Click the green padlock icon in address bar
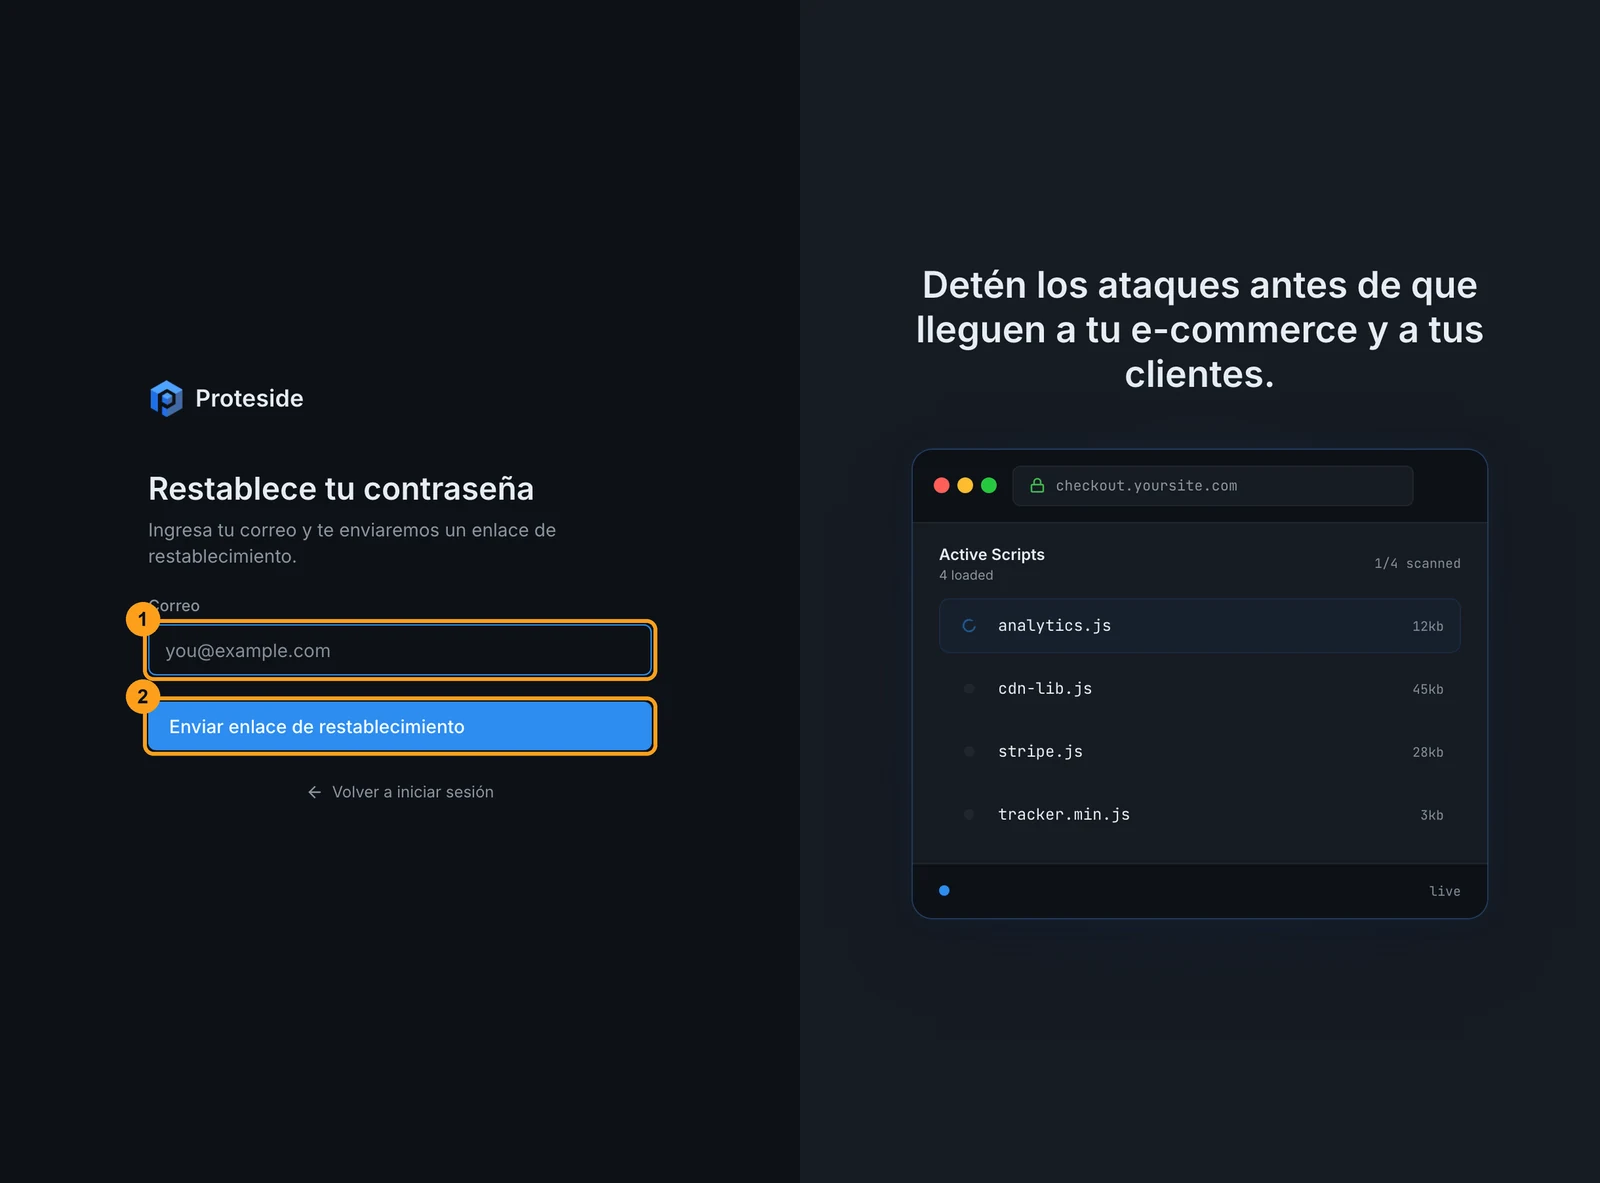The width and height of the screenshot is (1600, 1183). [1037, 485]
